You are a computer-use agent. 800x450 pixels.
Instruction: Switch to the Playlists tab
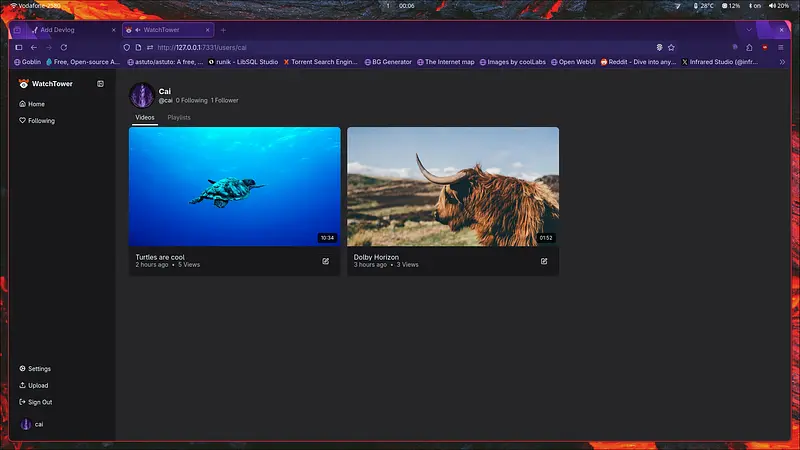(179, 118)
